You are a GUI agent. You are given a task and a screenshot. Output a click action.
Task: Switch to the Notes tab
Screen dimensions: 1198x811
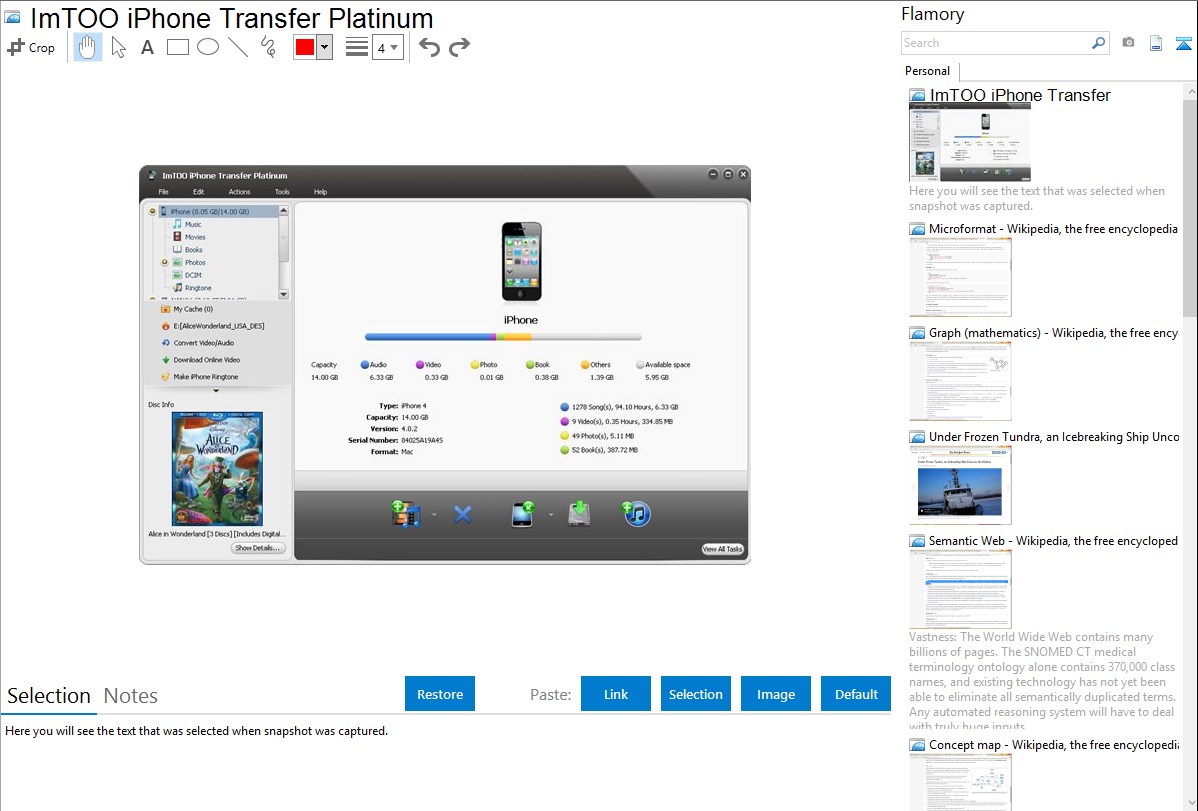pyautogui.click(x=131, y=696)
